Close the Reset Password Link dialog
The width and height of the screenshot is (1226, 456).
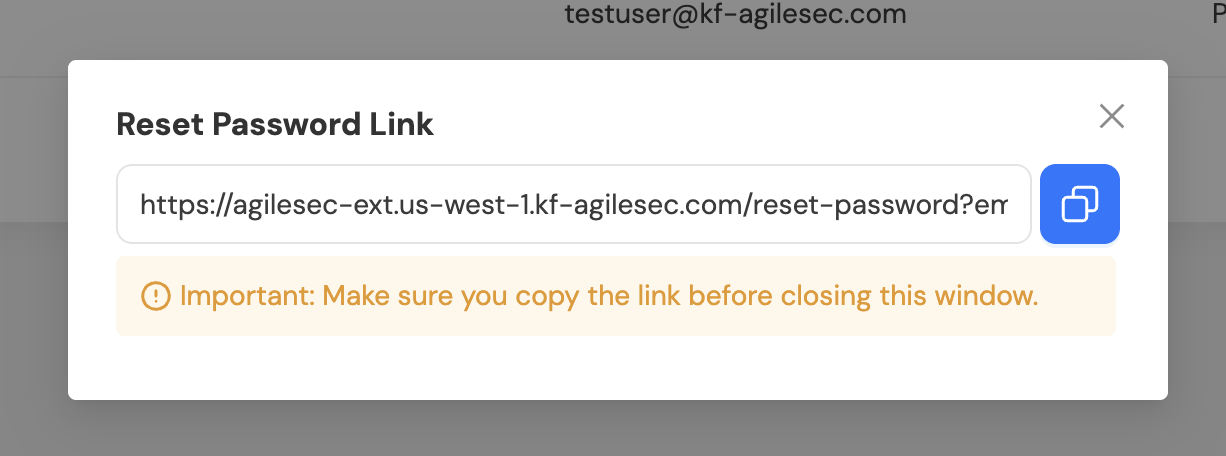pyautogui.click(x=1112, y=116)
